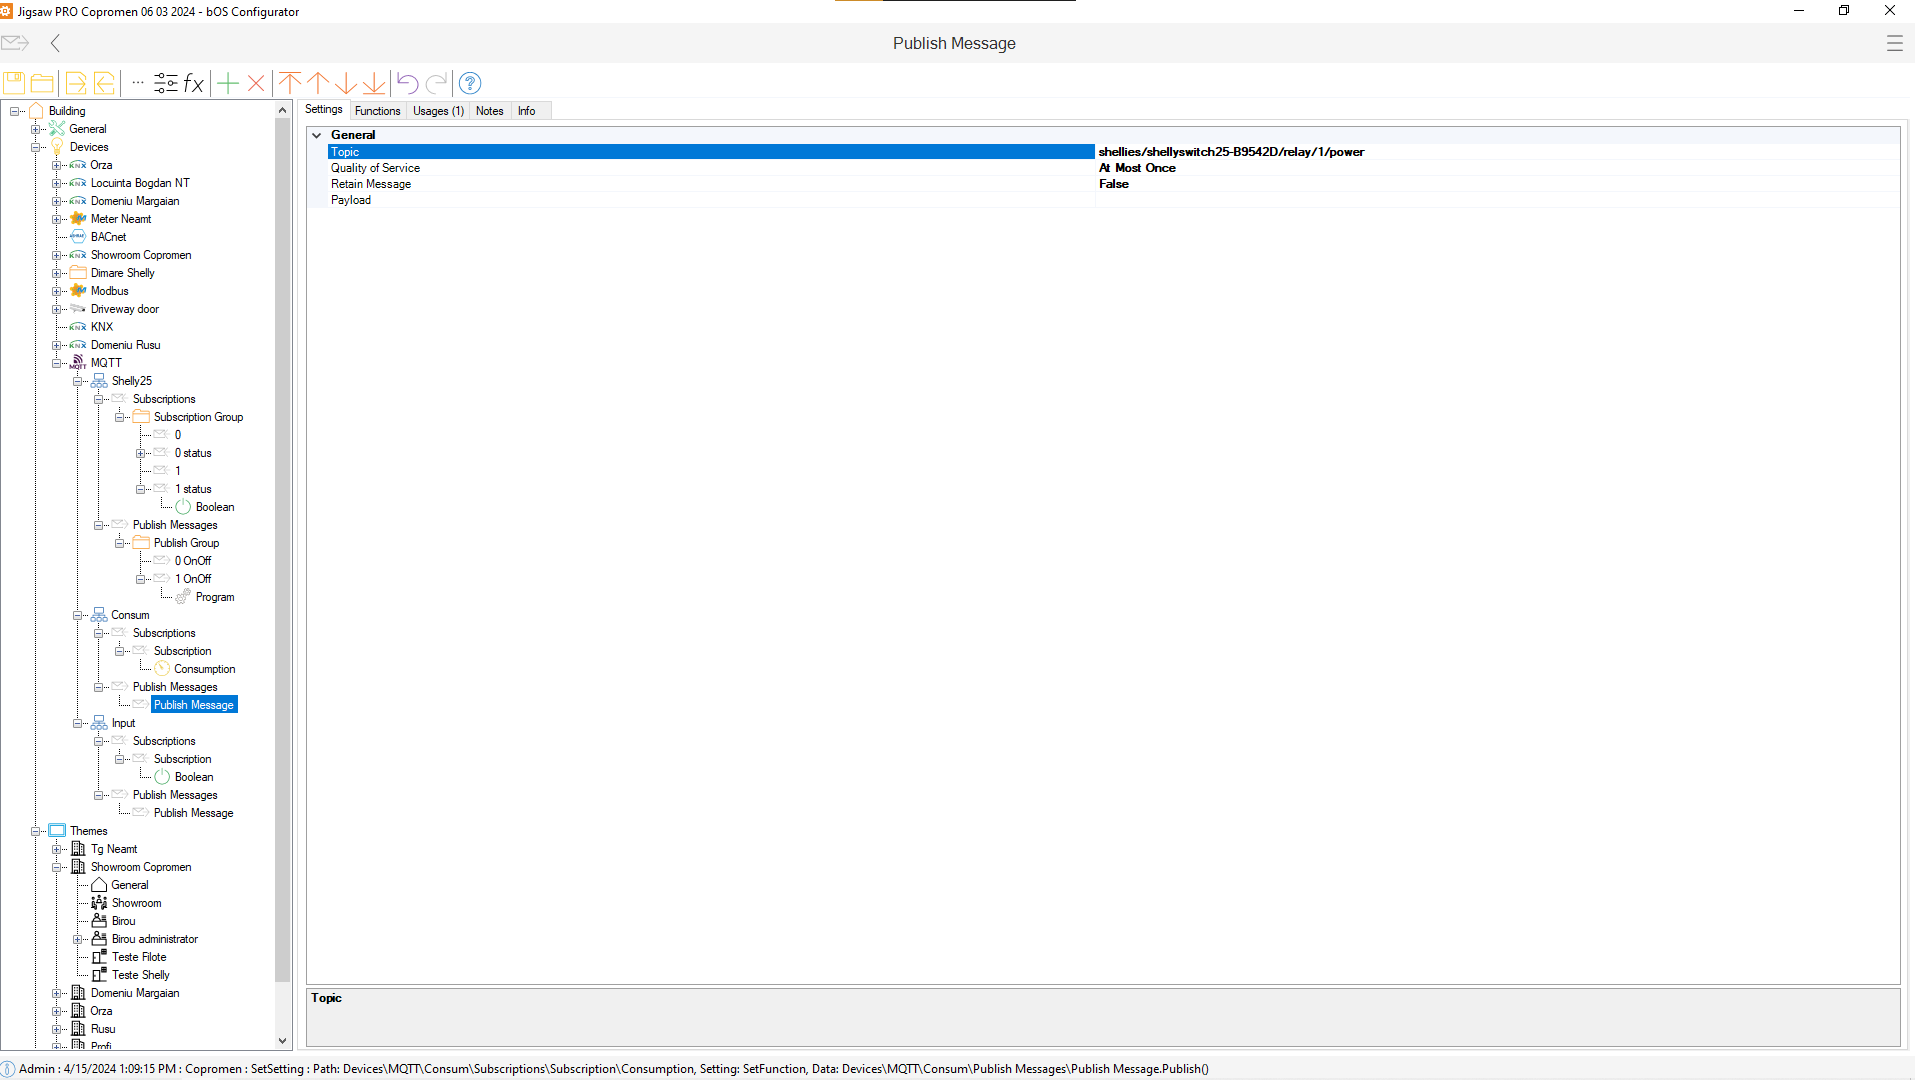Image resolution: width=1915 pixels, height=1080 pixels.
Task: Open the hamburger menu at top right
Action: point(1894,43)
